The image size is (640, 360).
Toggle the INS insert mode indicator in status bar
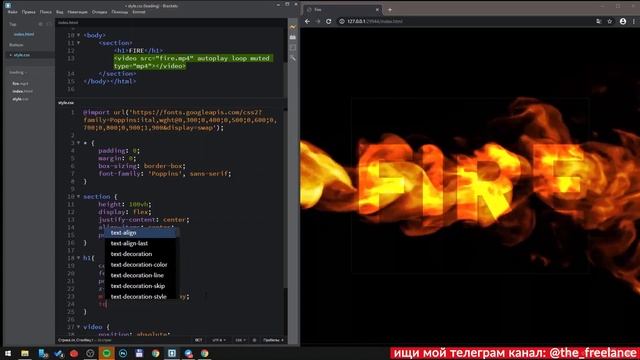point(198,340)
